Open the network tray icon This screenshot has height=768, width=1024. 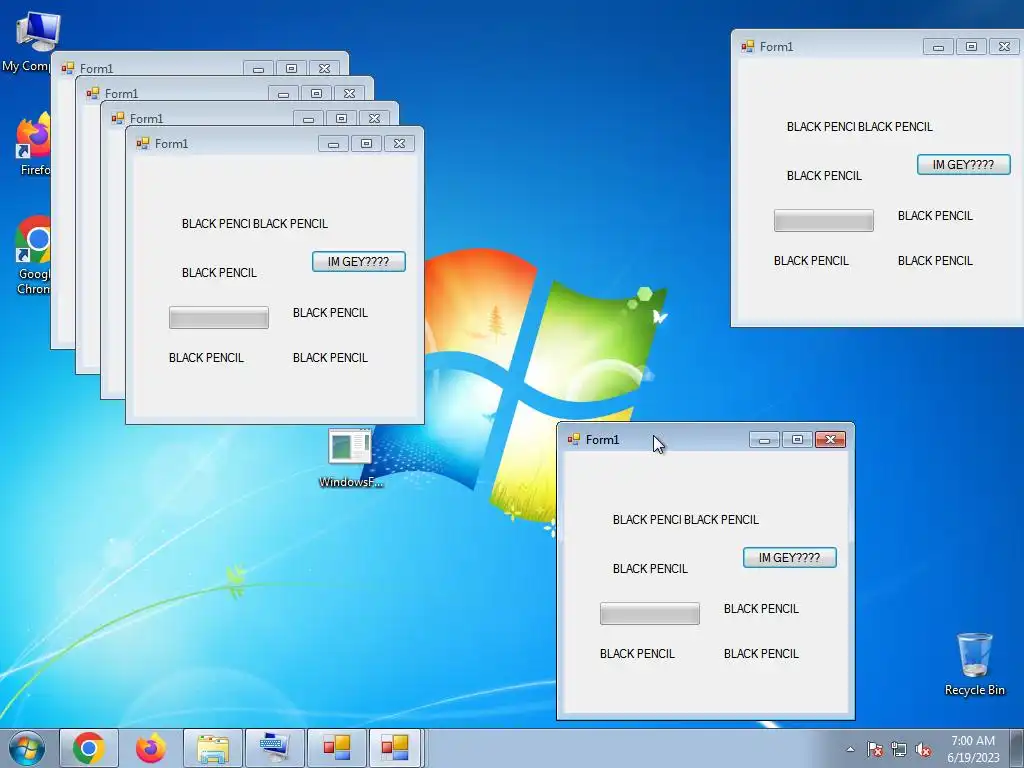tap(899, 750)
